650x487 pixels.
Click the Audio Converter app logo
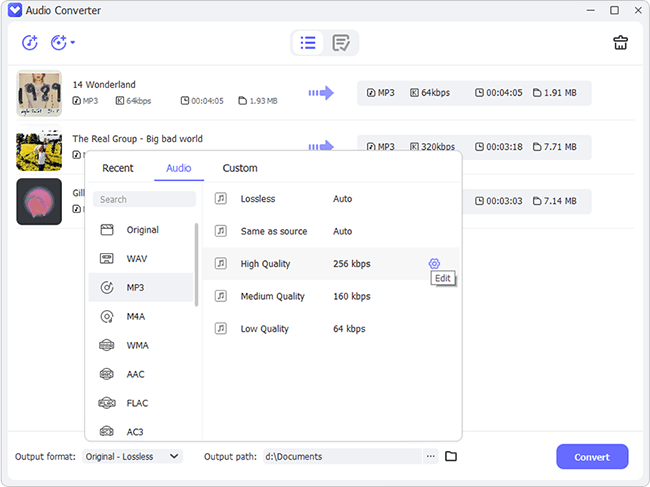coord(15,10)
